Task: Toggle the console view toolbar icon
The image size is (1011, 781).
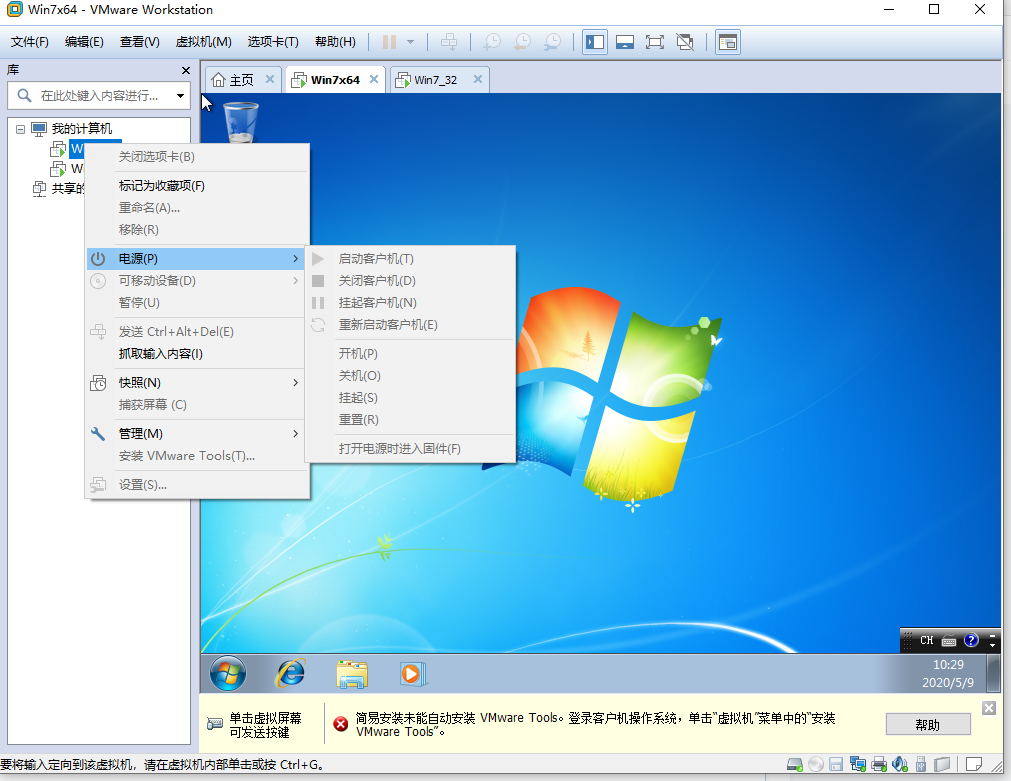Action: click(x=727, y=43)
